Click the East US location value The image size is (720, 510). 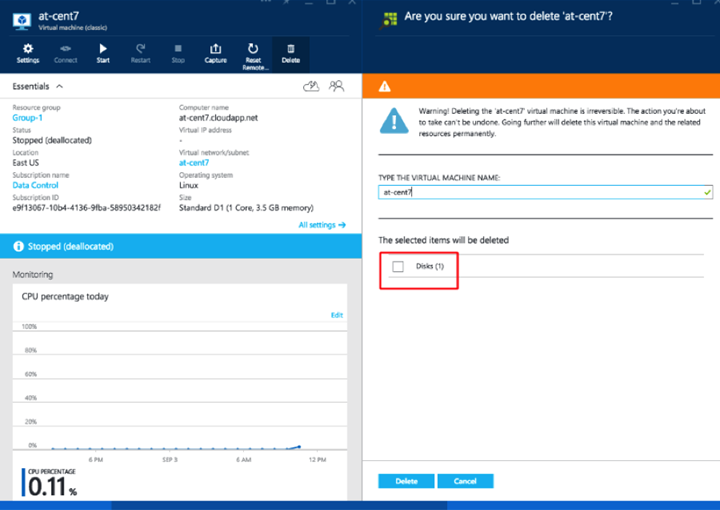(26, 163)
